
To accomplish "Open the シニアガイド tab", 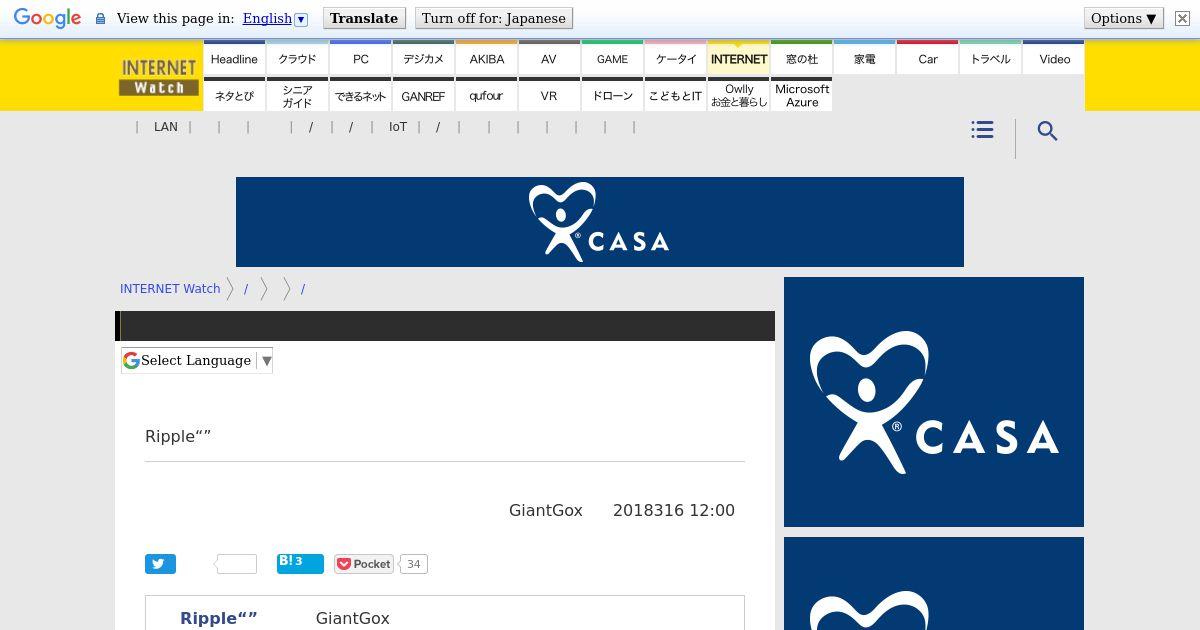I will click(297, 95).
